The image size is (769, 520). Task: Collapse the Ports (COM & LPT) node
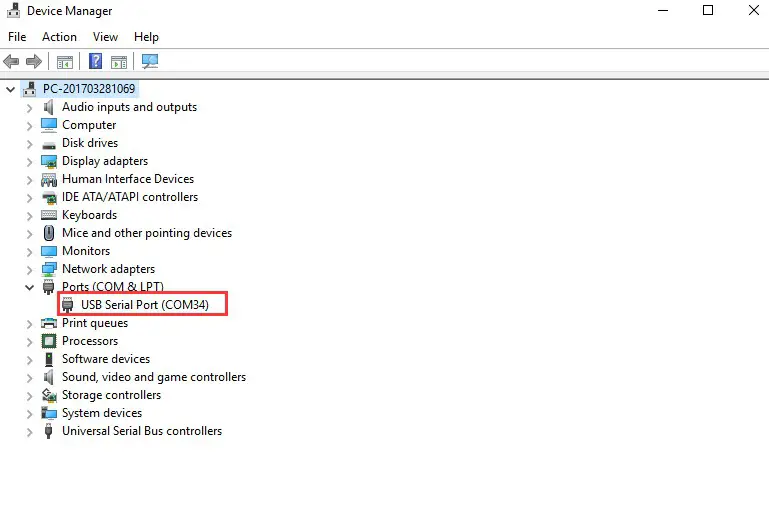tap(30, 287)
